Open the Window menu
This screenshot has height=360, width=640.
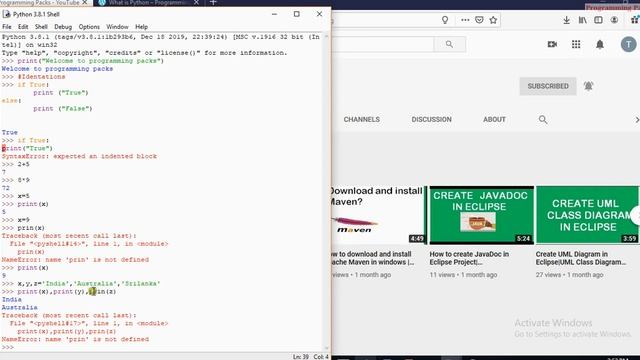[x=117, y=27]
